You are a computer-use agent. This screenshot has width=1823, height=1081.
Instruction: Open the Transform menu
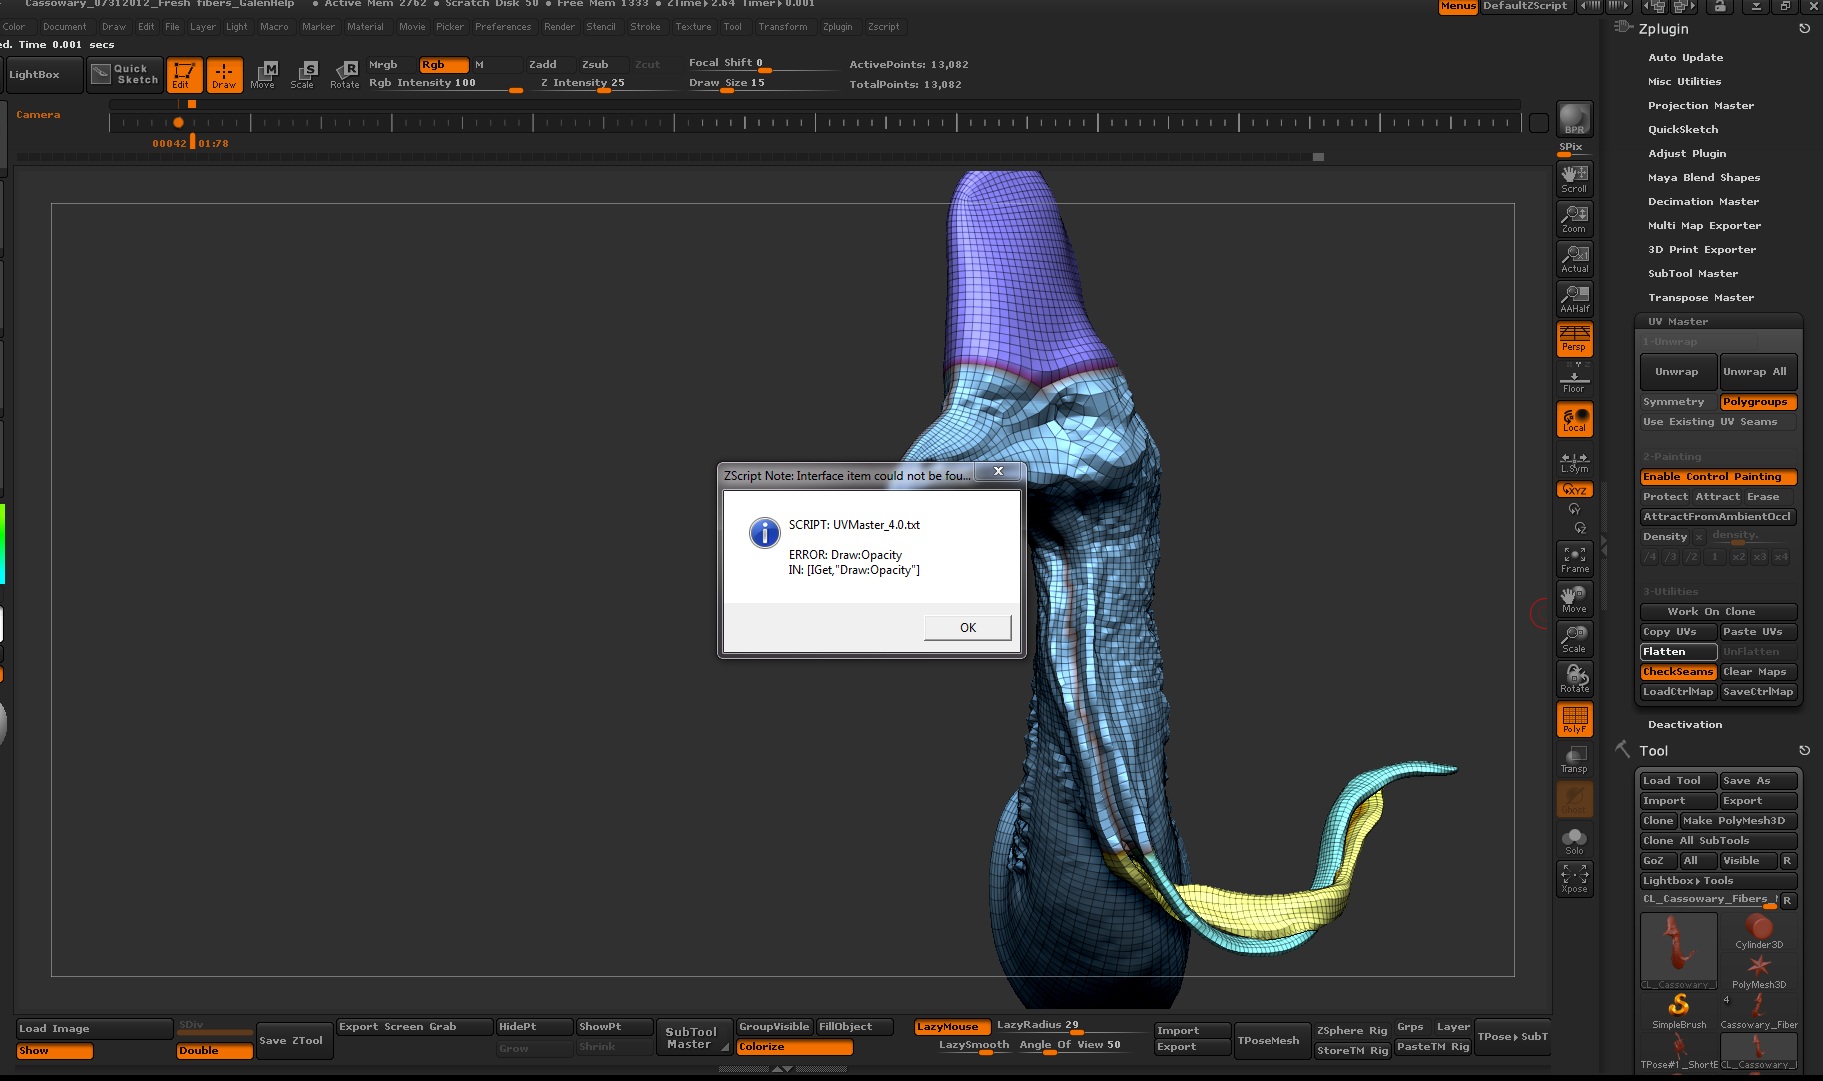(x=782, y=27)
